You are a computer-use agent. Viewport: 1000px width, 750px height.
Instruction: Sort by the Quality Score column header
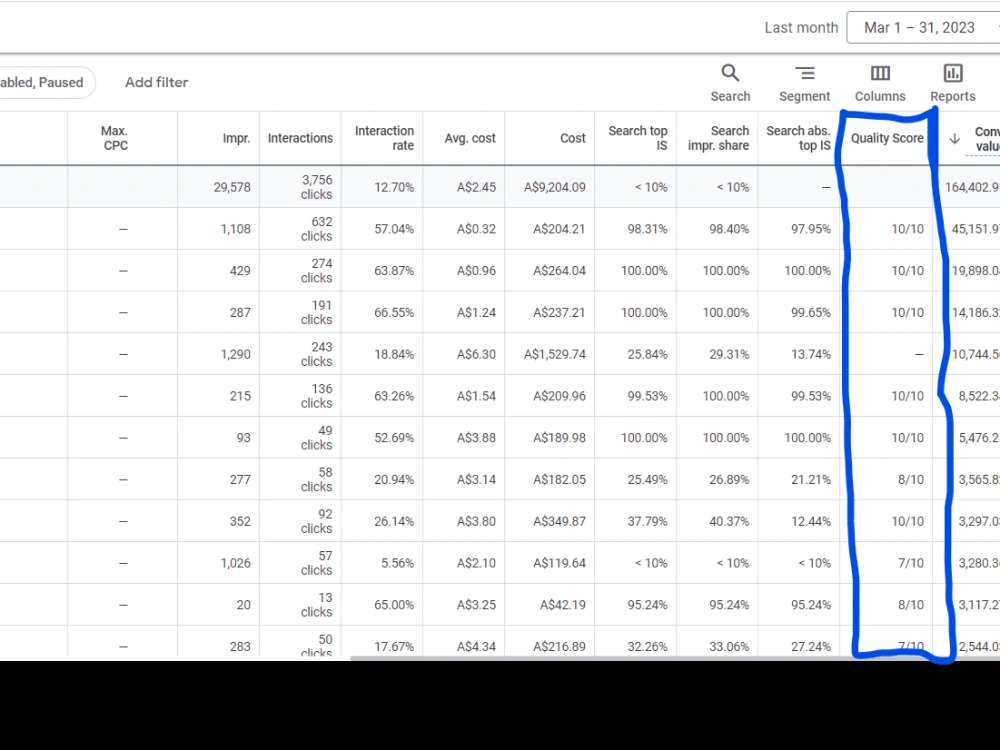(x=887, y=138)
